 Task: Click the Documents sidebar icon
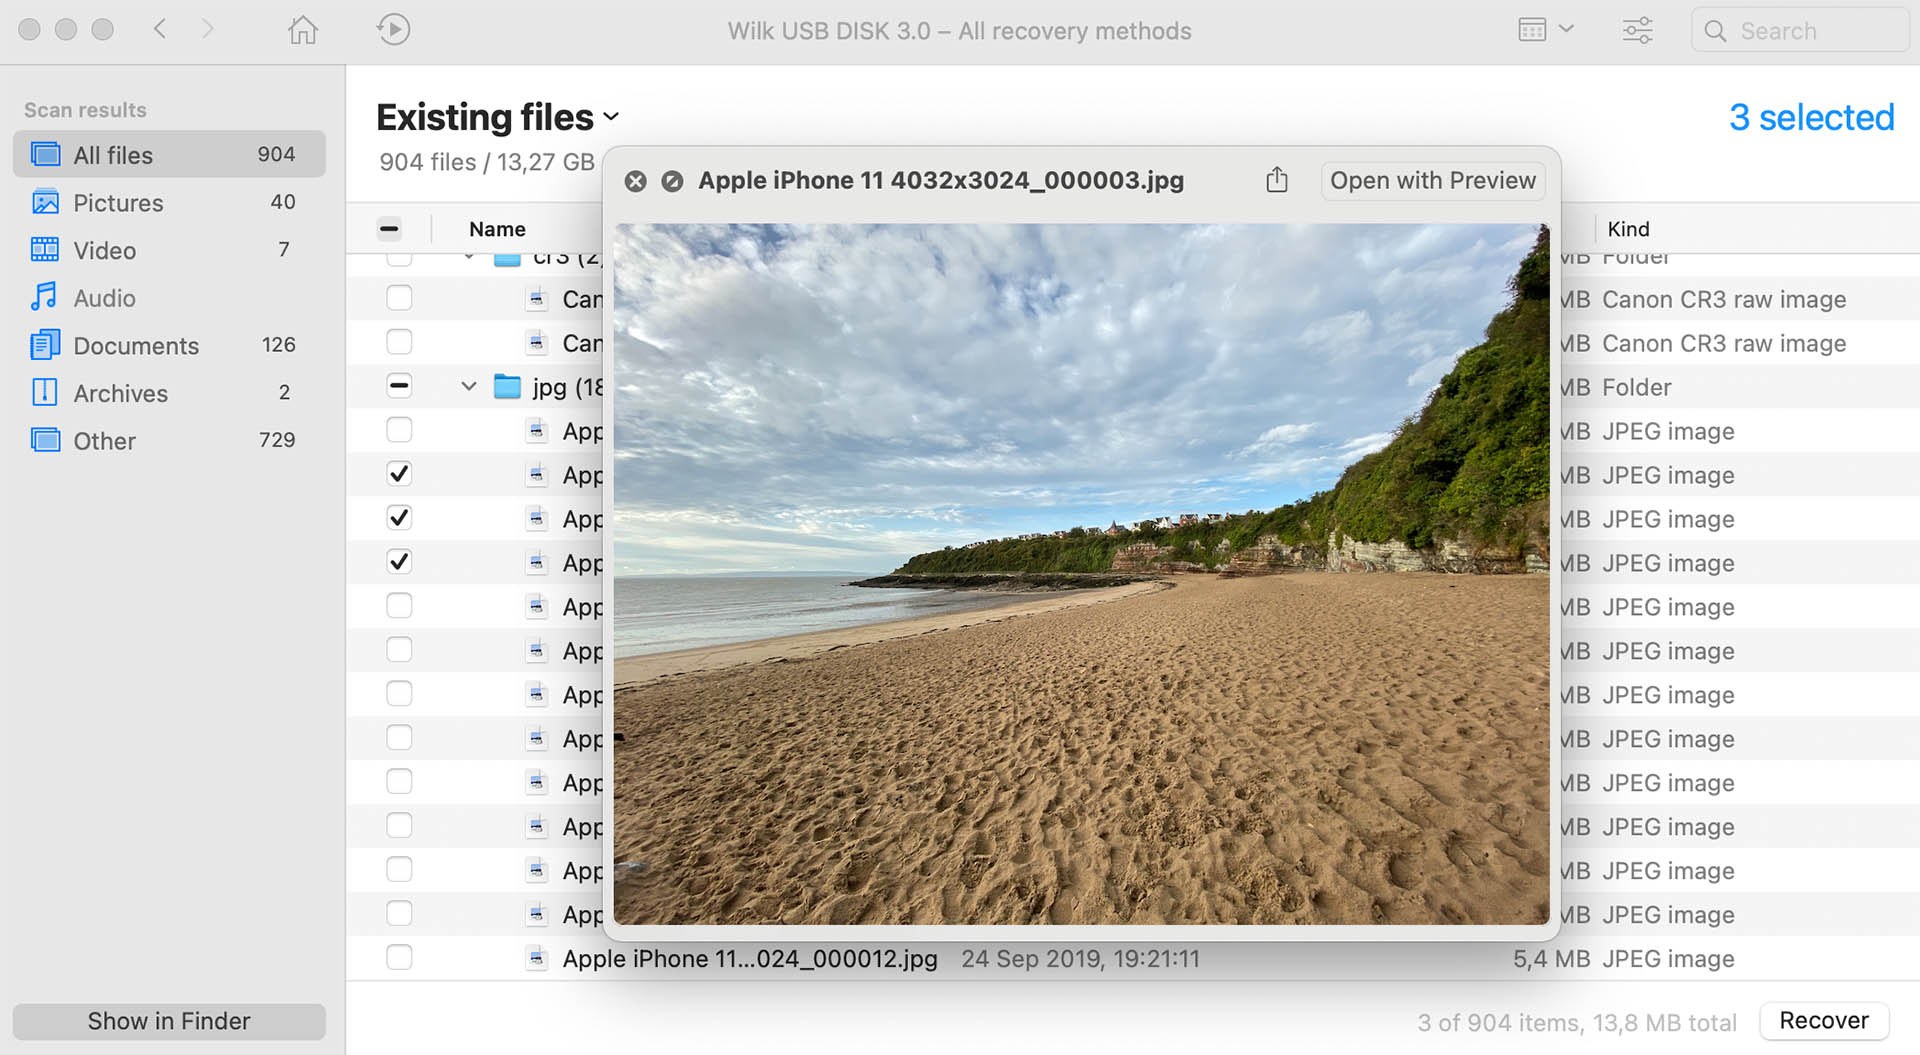click(45, 345)
